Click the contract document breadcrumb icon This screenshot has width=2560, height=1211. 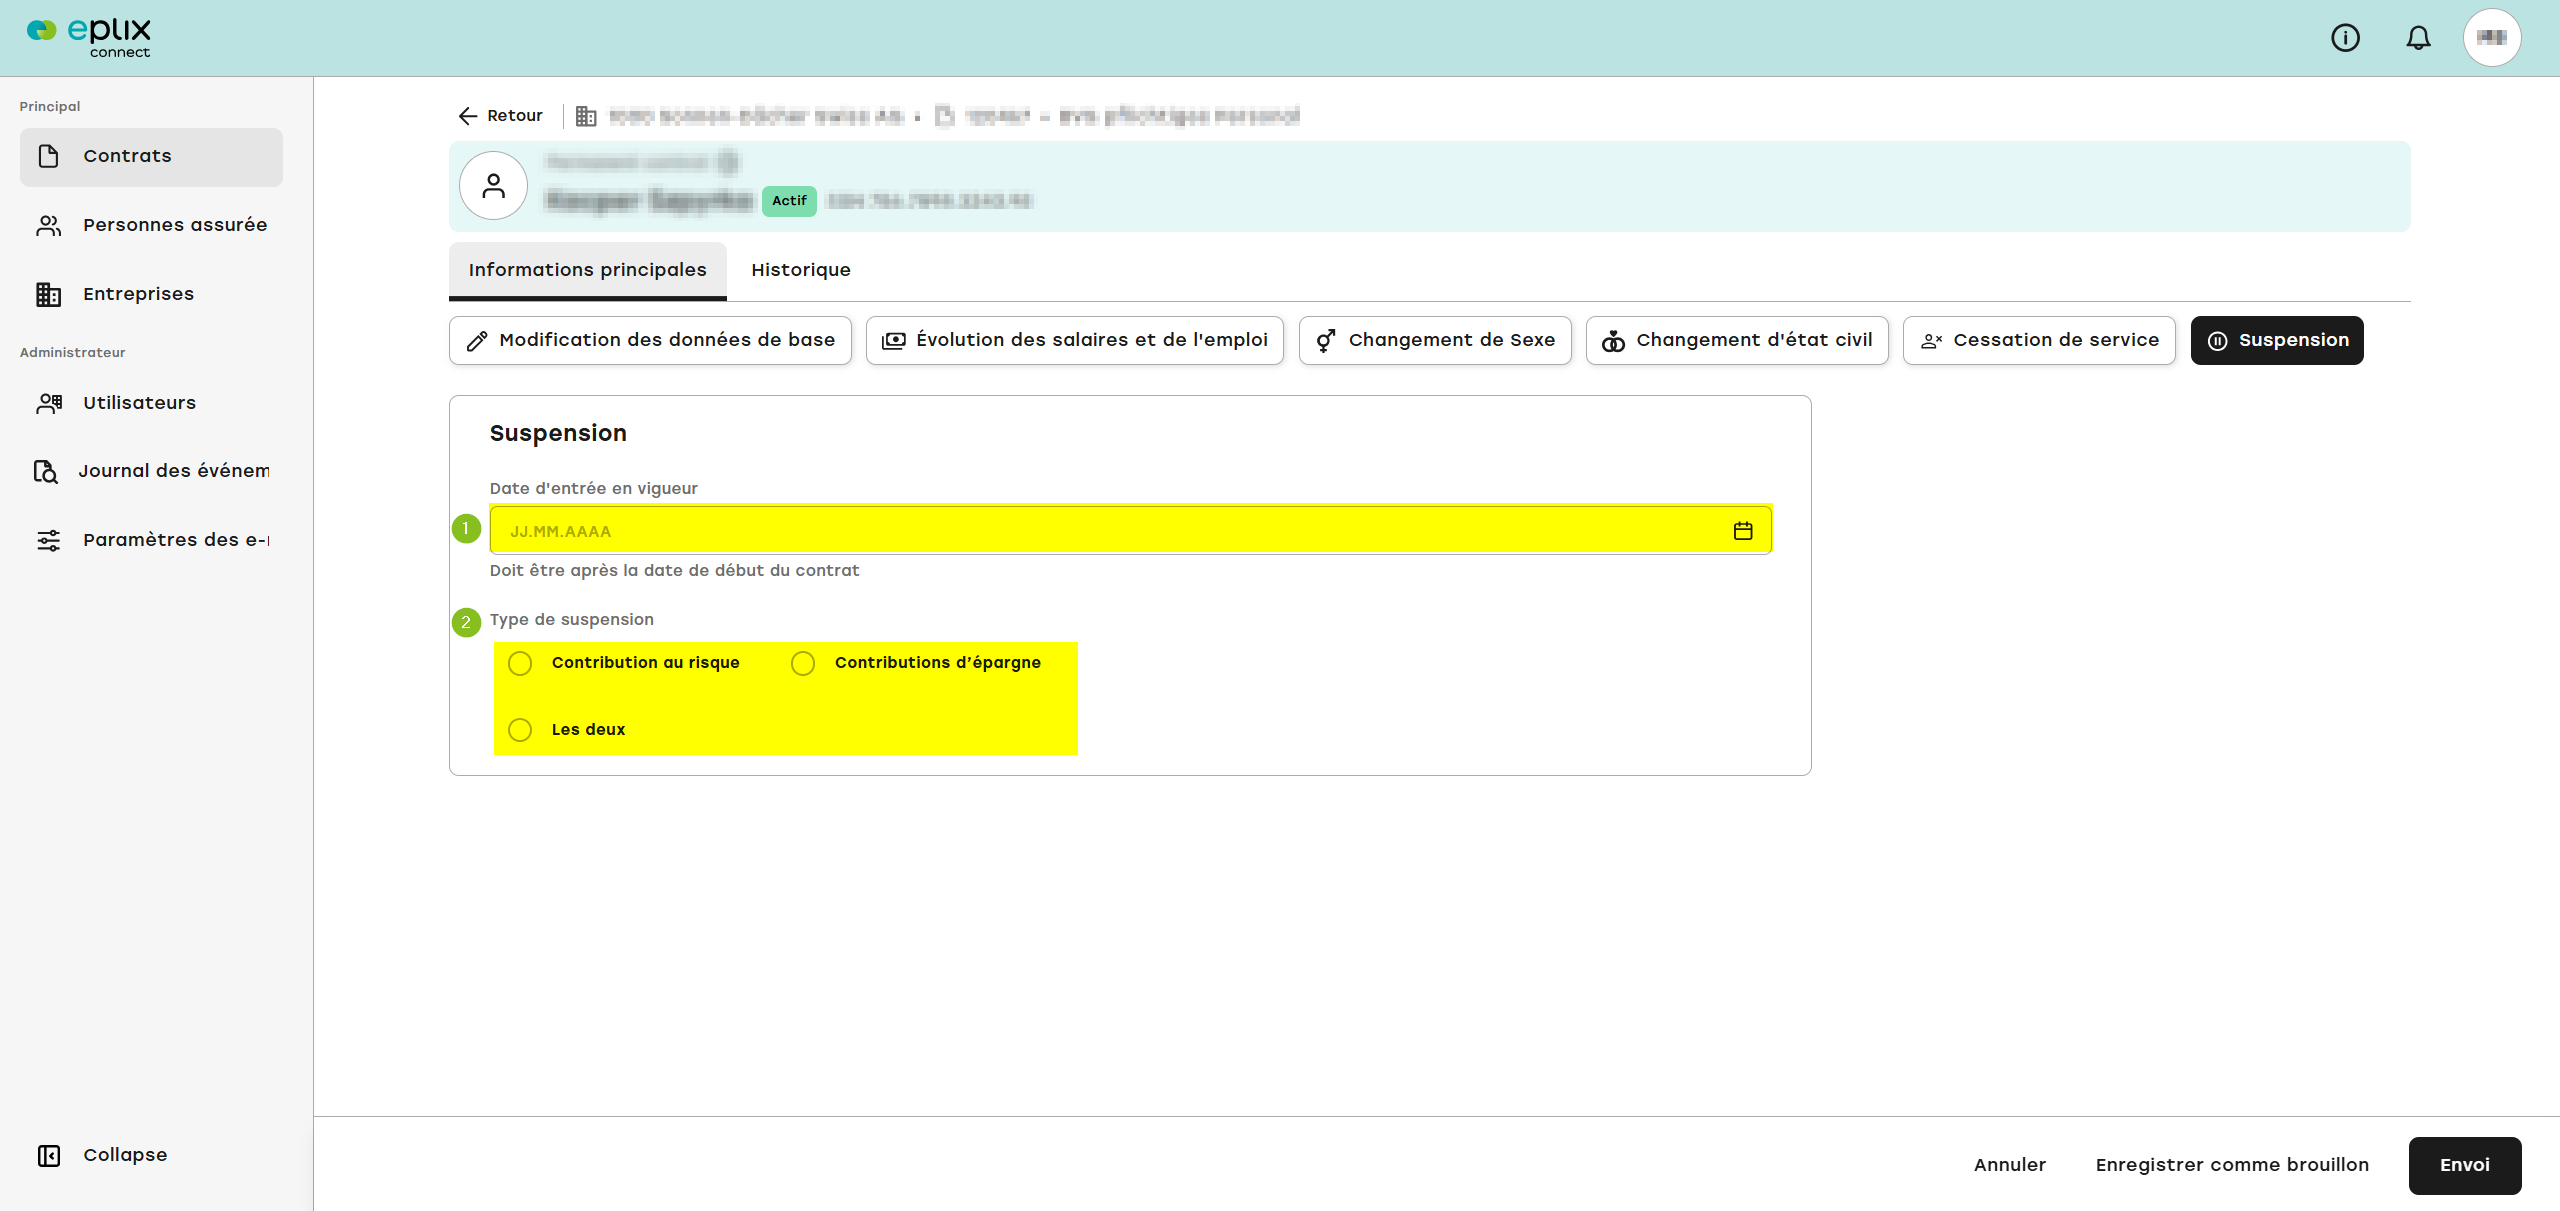pos(944,116)
